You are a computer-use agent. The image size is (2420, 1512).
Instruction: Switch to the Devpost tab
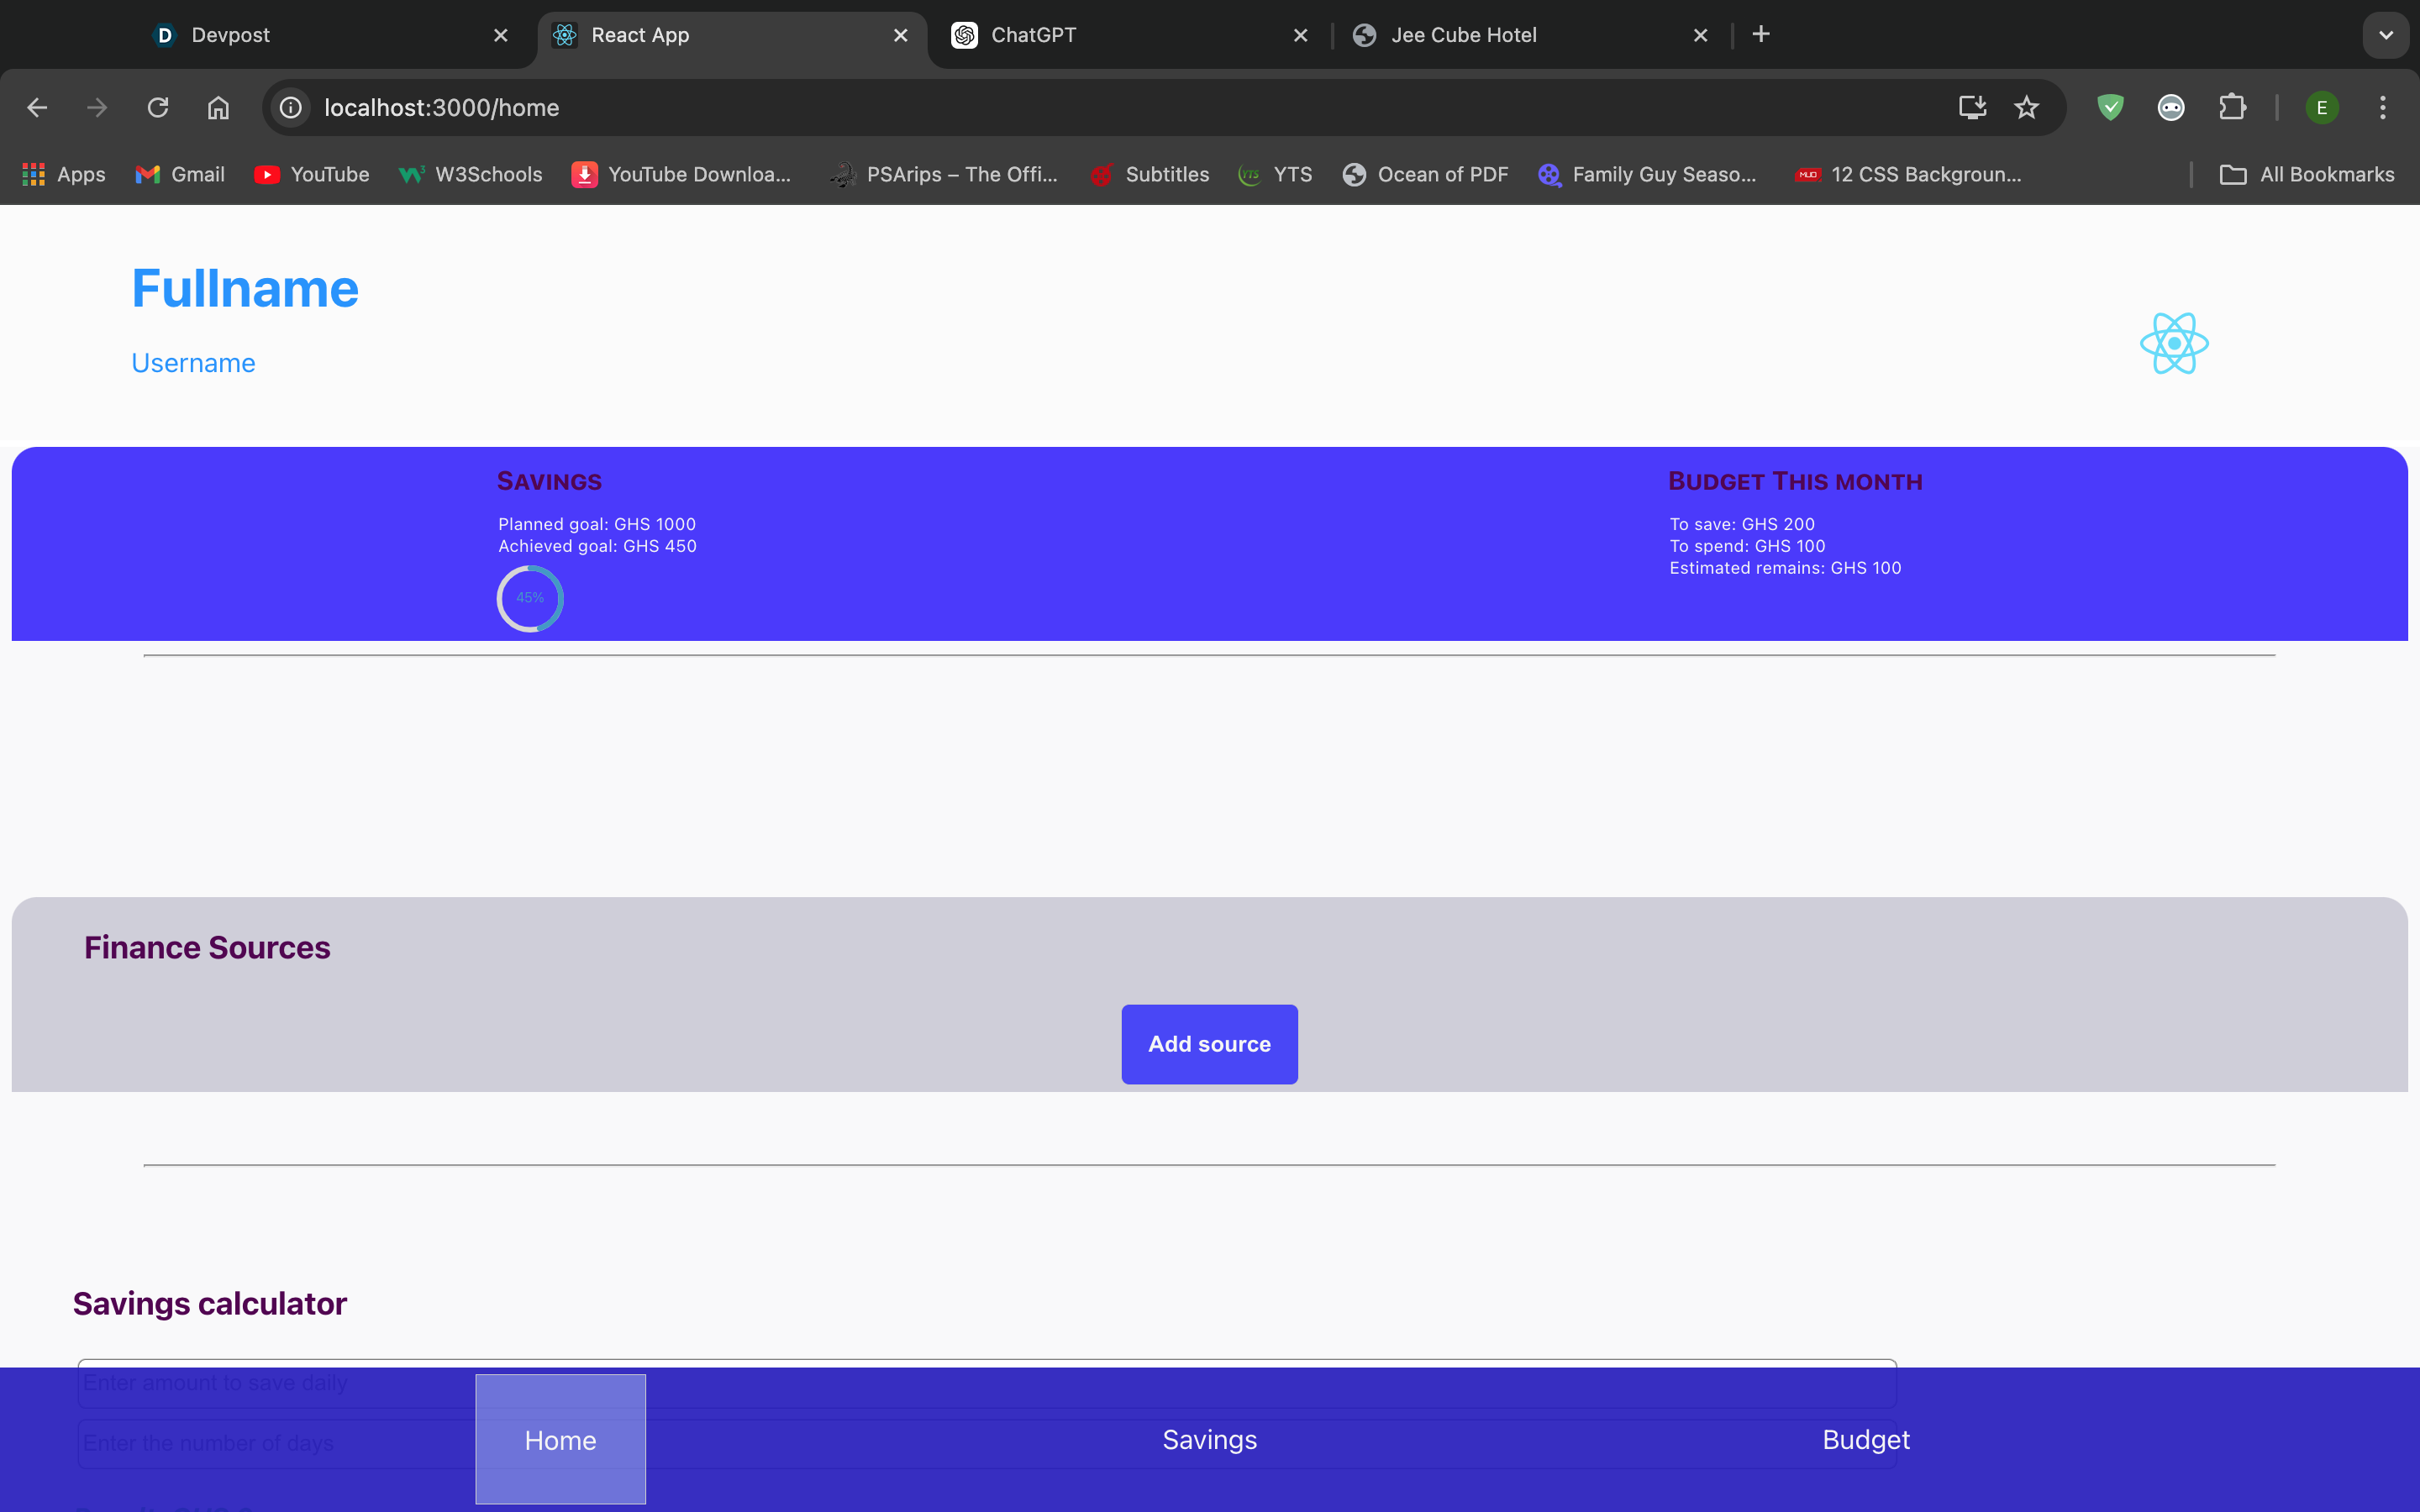pos(230,35)
